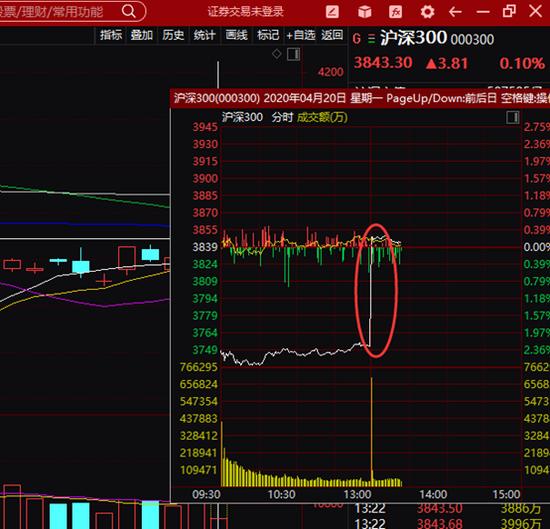Open the 历史 history option
This screenshot has width=550, height=529.
pyautogui.click(x=173, y=35)
